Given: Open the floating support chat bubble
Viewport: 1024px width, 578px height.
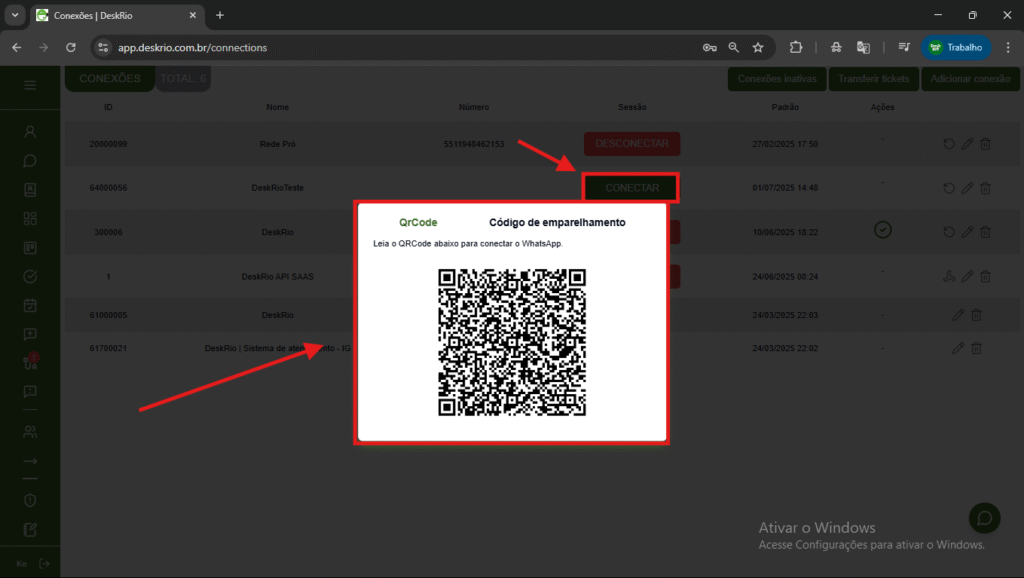Looking at the screenshot, I should pos(984,519).
